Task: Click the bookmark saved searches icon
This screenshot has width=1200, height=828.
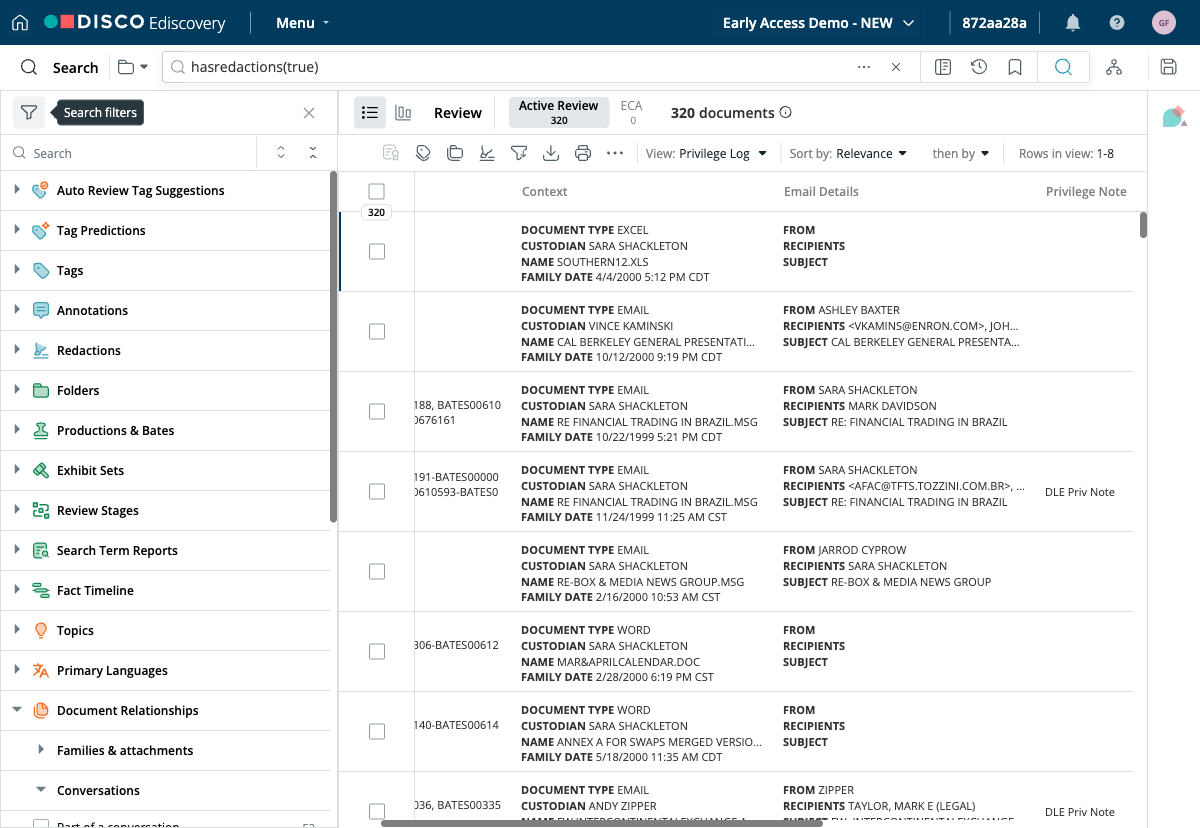Action: click(x=1015, y=67)
